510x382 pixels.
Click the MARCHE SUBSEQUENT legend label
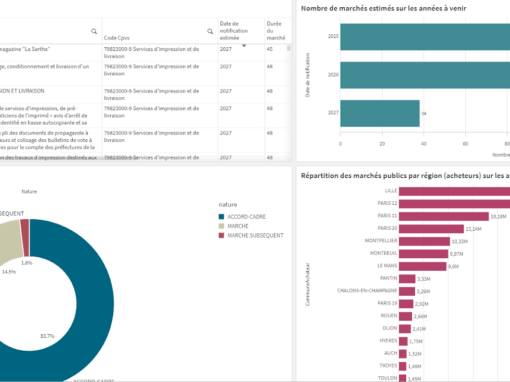pyautogui.click(x=255, y=235)
